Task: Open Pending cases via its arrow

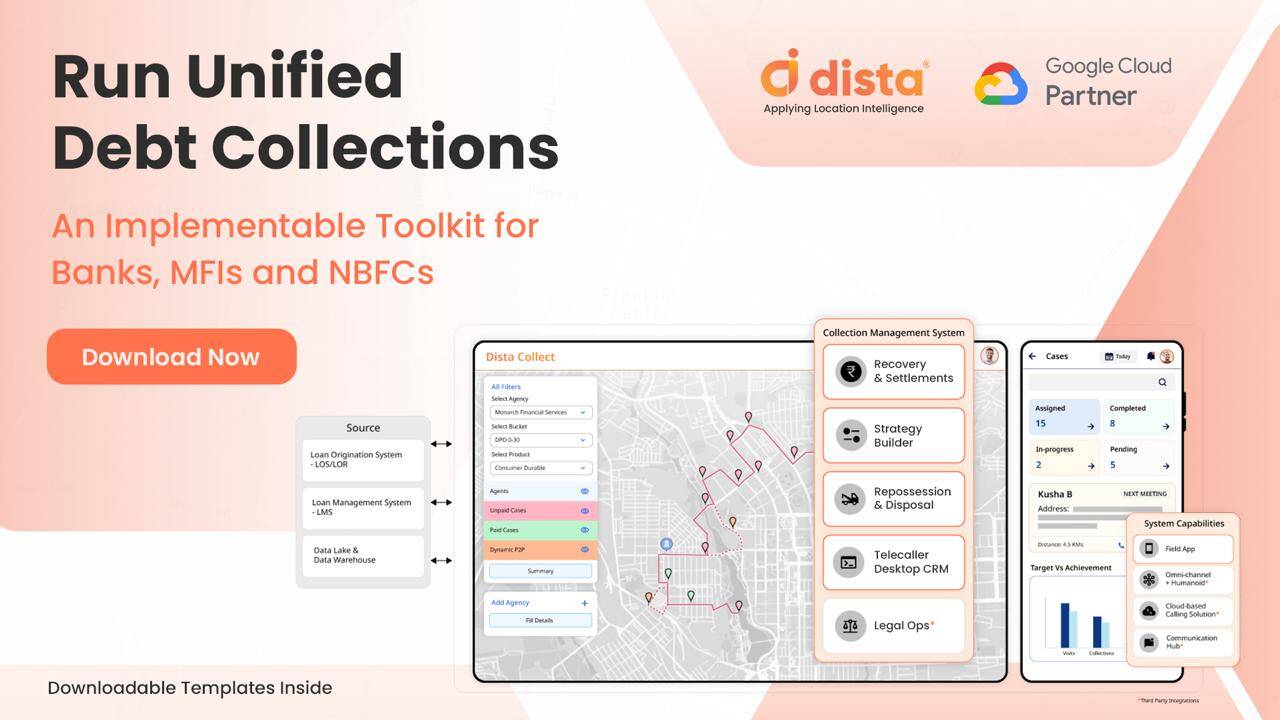Action: (1166, 466)
